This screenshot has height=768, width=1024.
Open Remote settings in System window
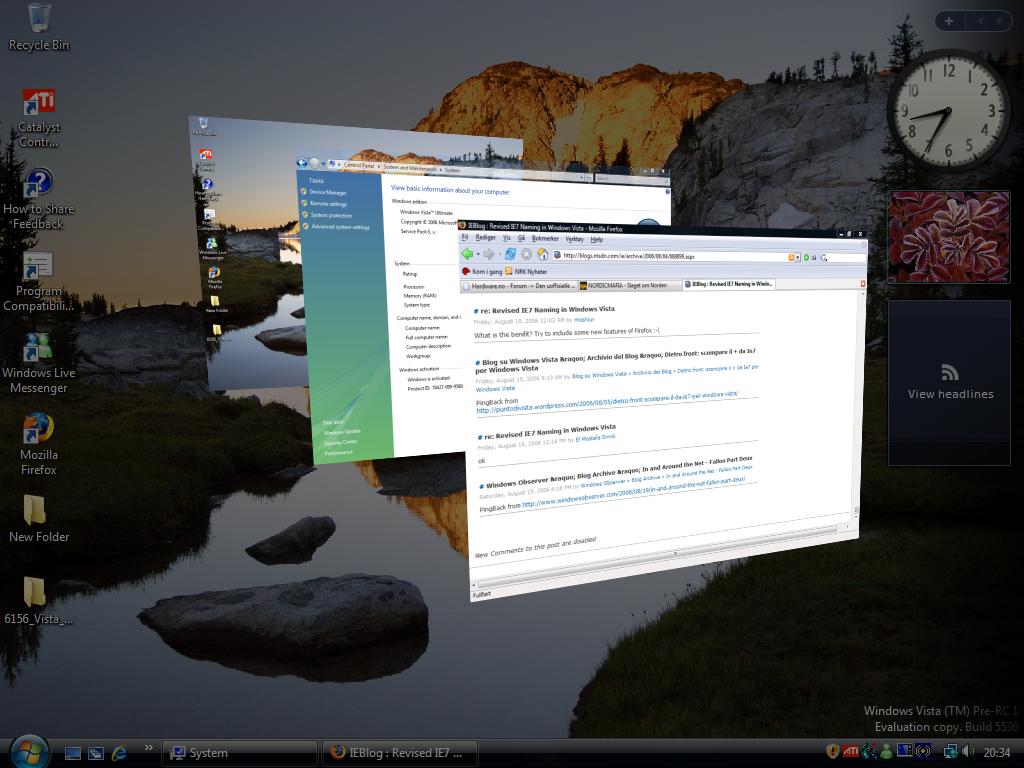(x=328, y=204)
